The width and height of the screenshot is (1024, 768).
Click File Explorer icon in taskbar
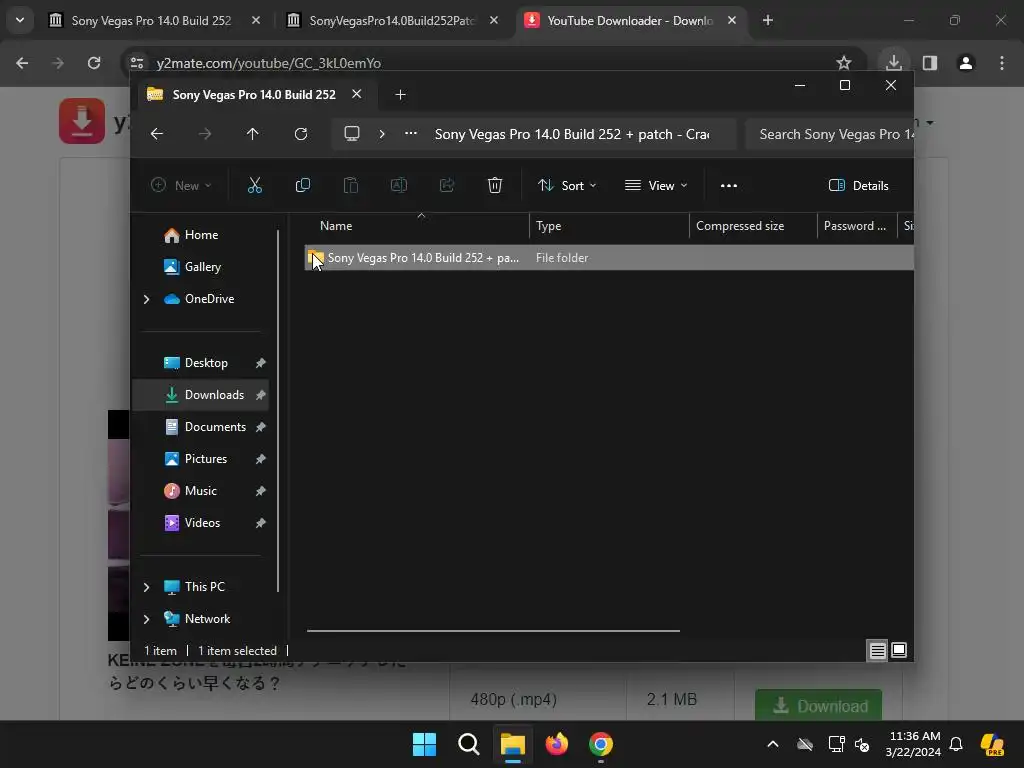point(513,744)
